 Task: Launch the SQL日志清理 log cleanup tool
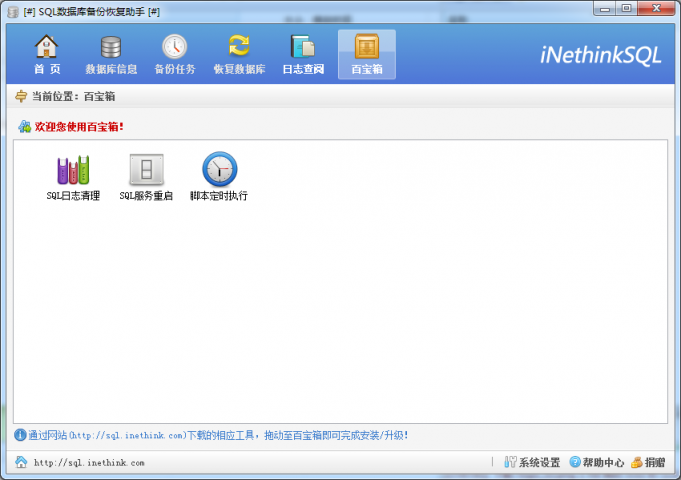(x=73, y=178)
